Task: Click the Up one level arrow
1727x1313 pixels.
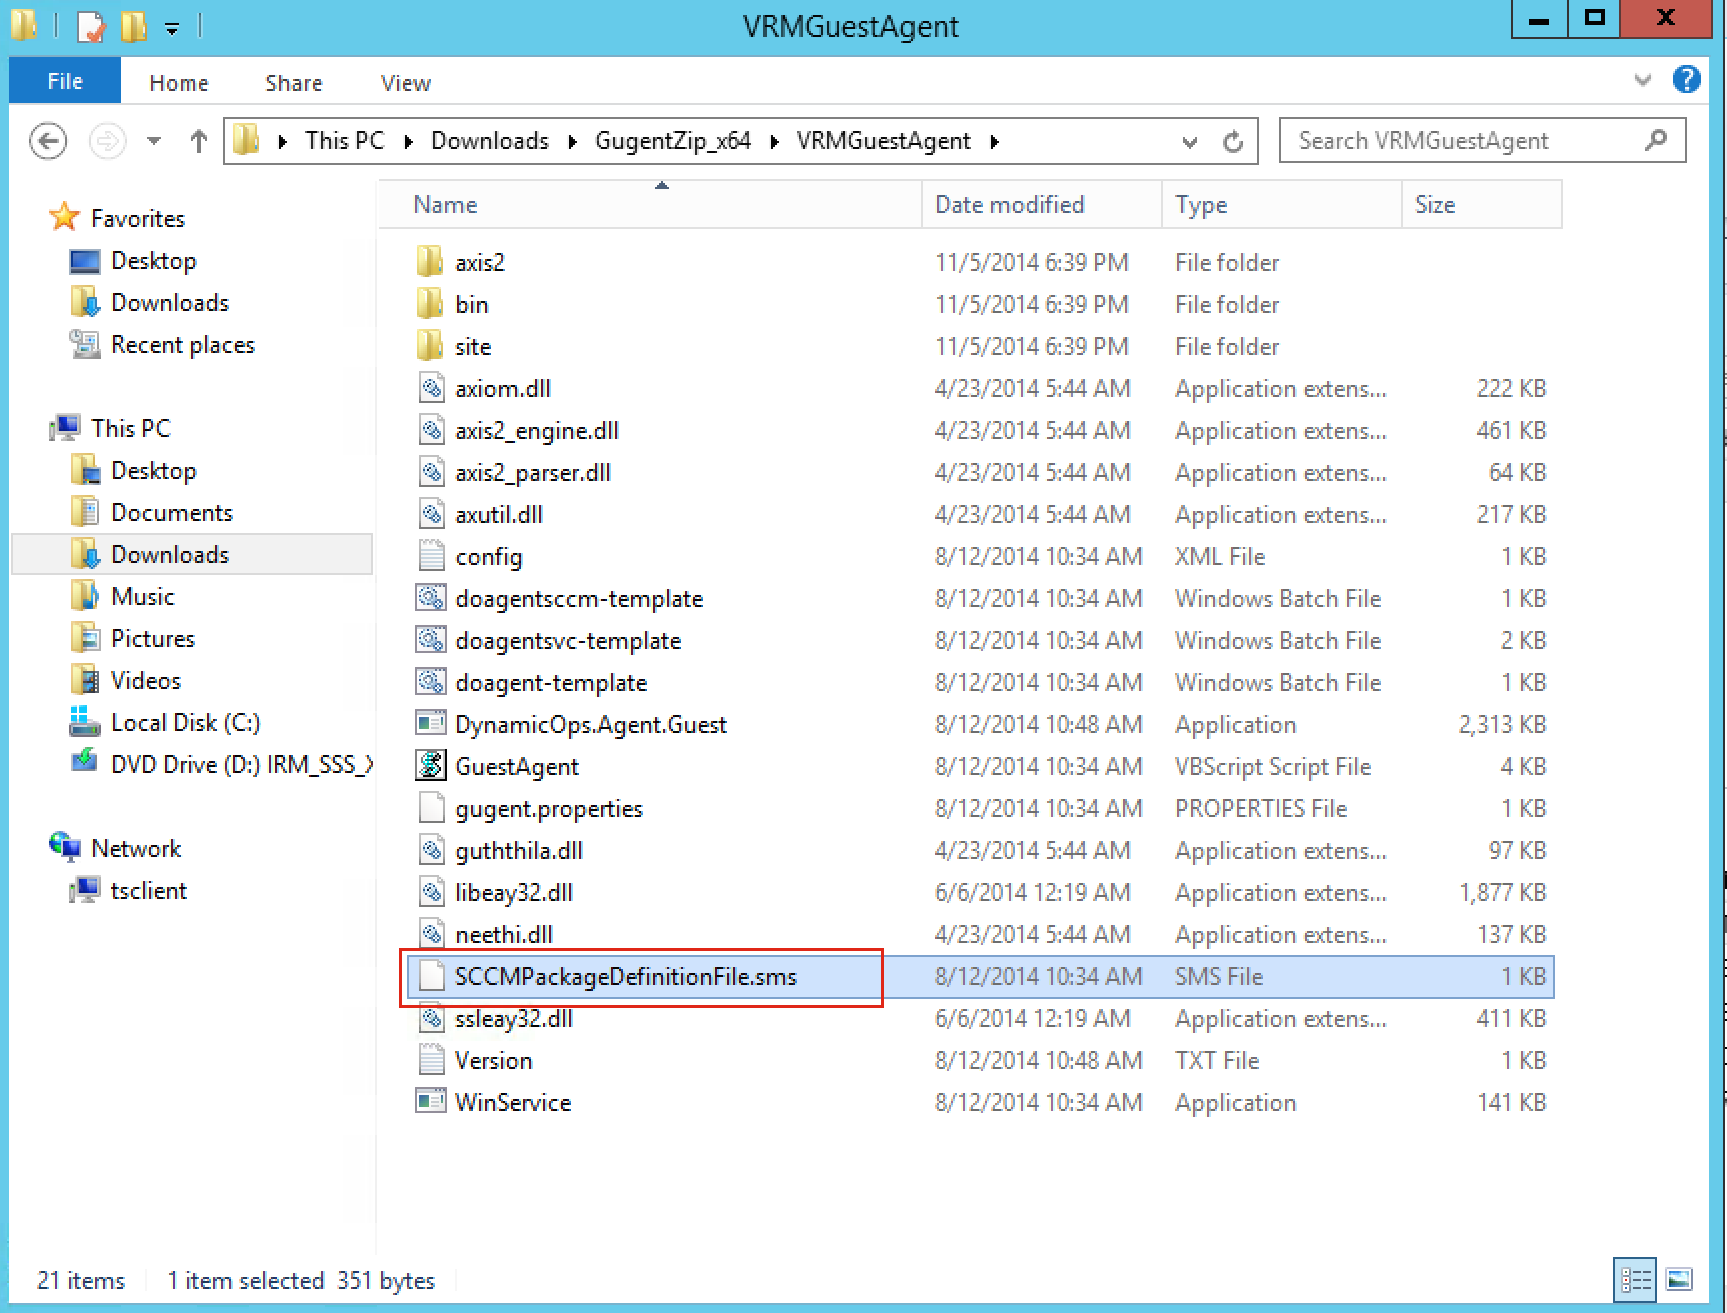Action: 198,141
